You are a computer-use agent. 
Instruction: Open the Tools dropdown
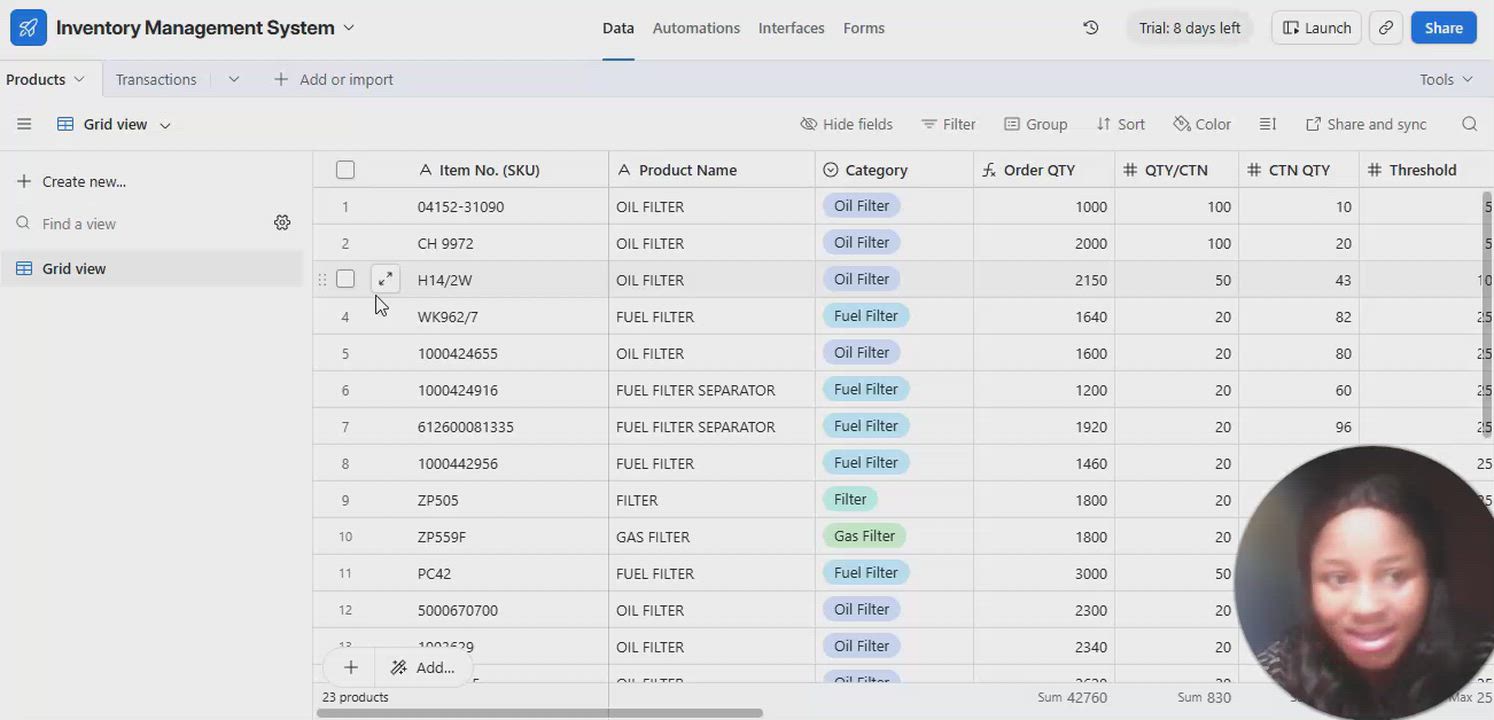(1446, 79)
